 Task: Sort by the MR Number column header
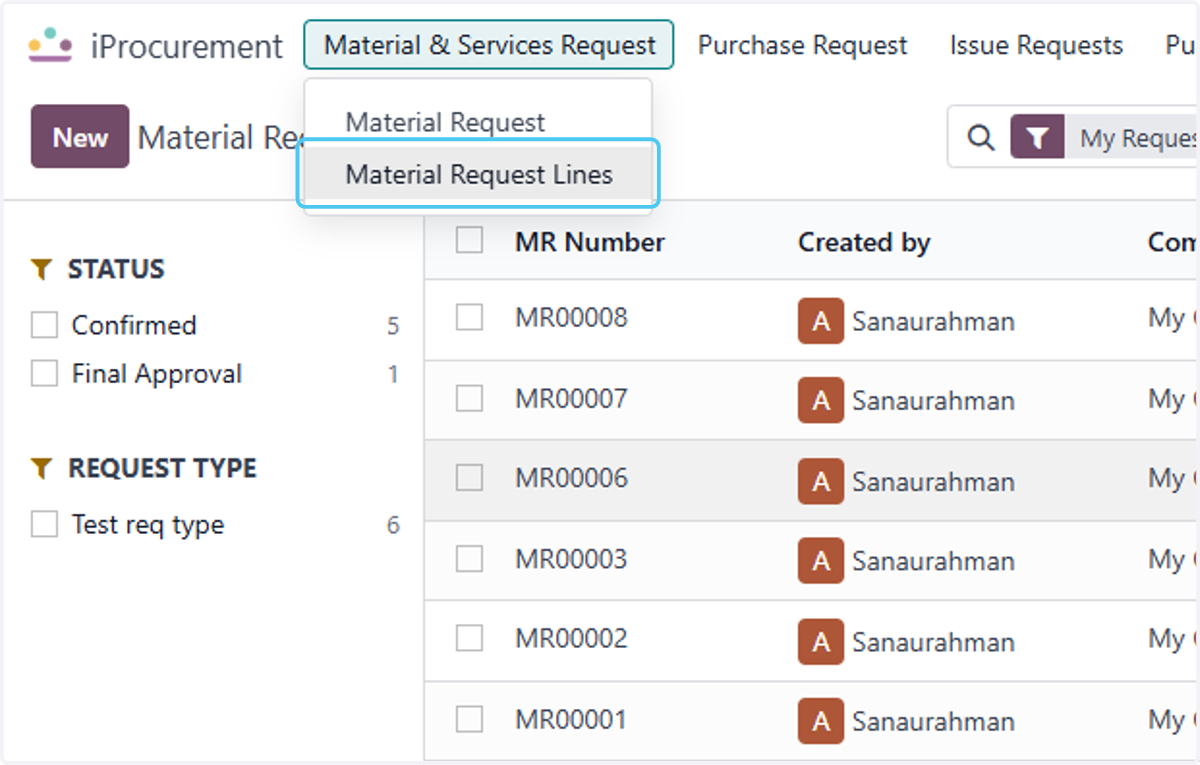[x=590, y=242]
